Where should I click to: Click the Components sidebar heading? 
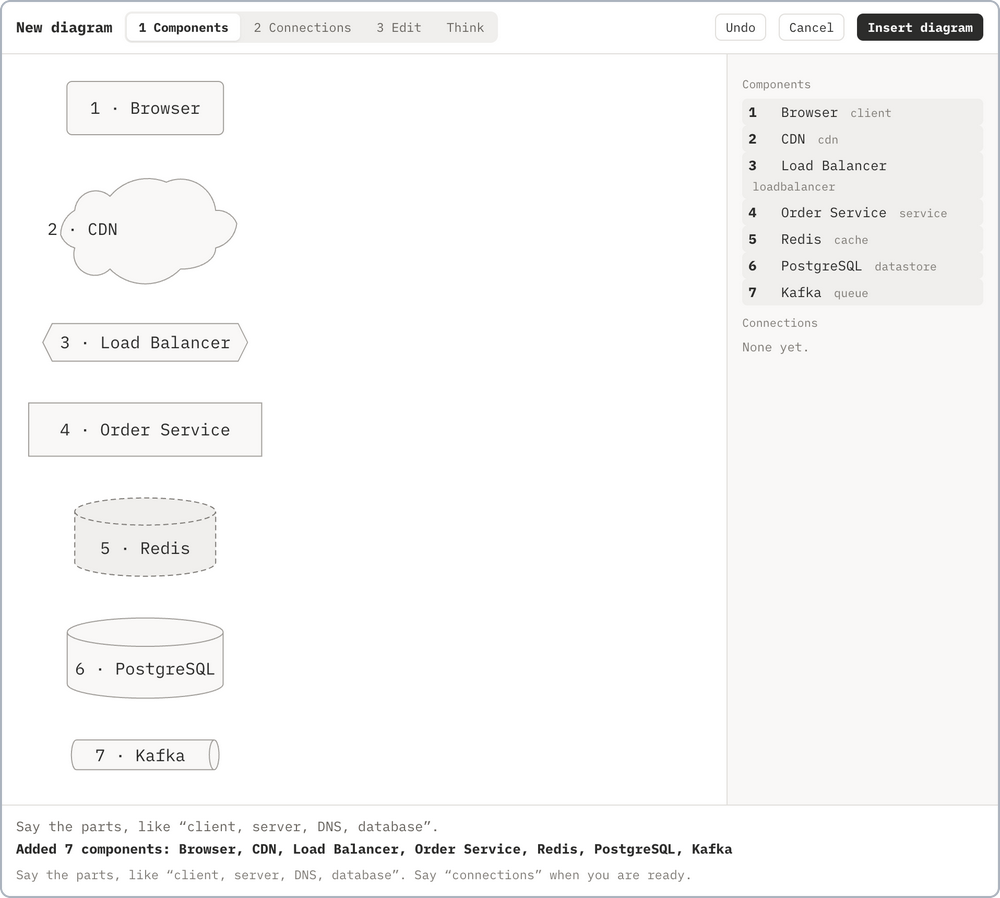[x=776, y=84]
